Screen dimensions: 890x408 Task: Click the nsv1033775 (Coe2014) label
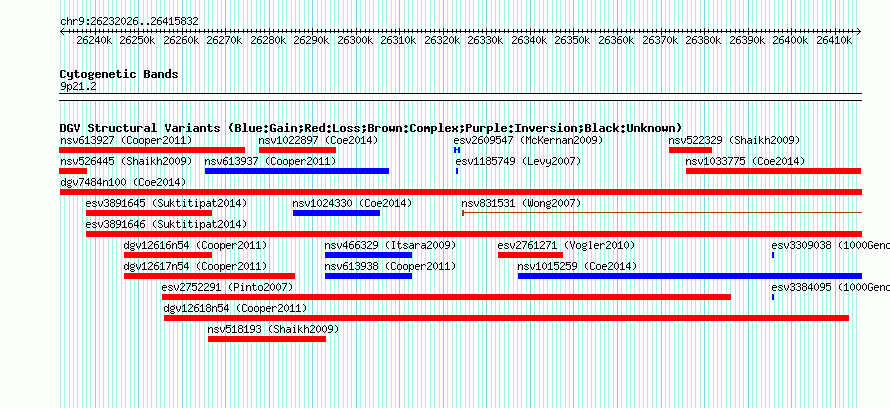click(x=745, y=161)
